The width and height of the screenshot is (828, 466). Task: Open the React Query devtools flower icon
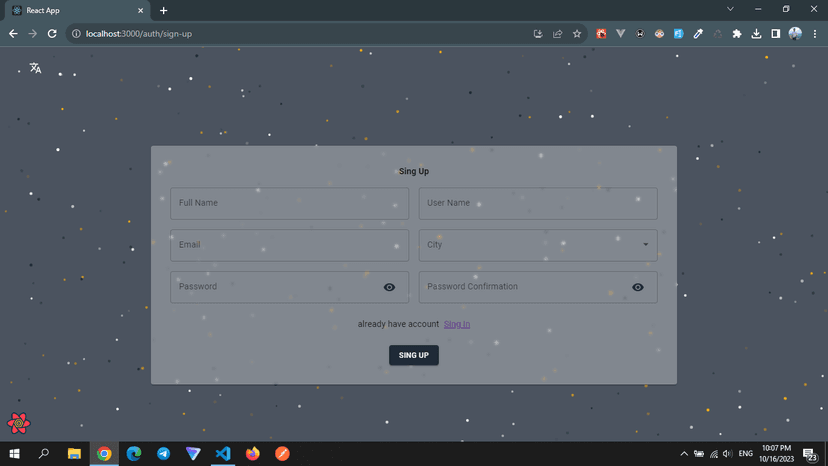point(19,423)
